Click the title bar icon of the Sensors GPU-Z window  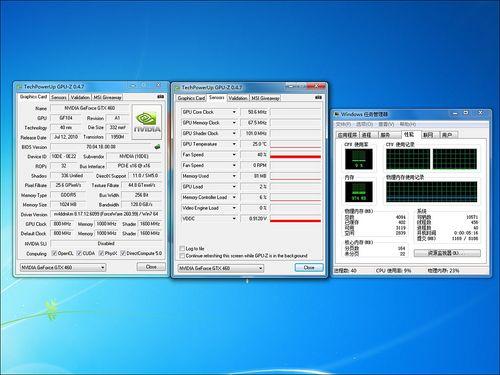click(177, 88)
